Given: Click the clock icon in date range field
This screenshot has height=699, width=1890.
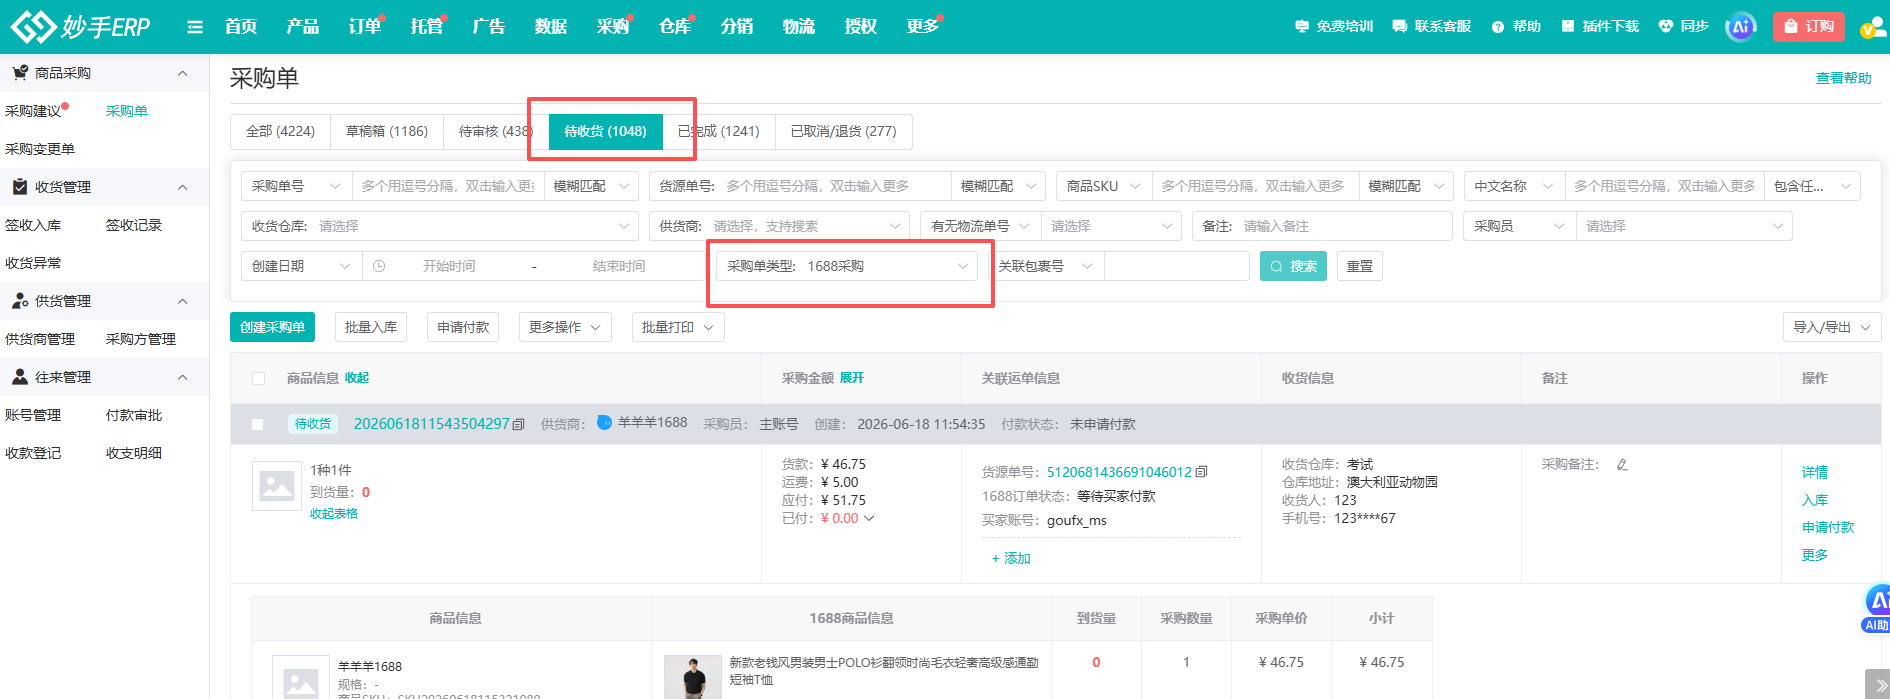Looking at the screenshot, I should point(379,266).
